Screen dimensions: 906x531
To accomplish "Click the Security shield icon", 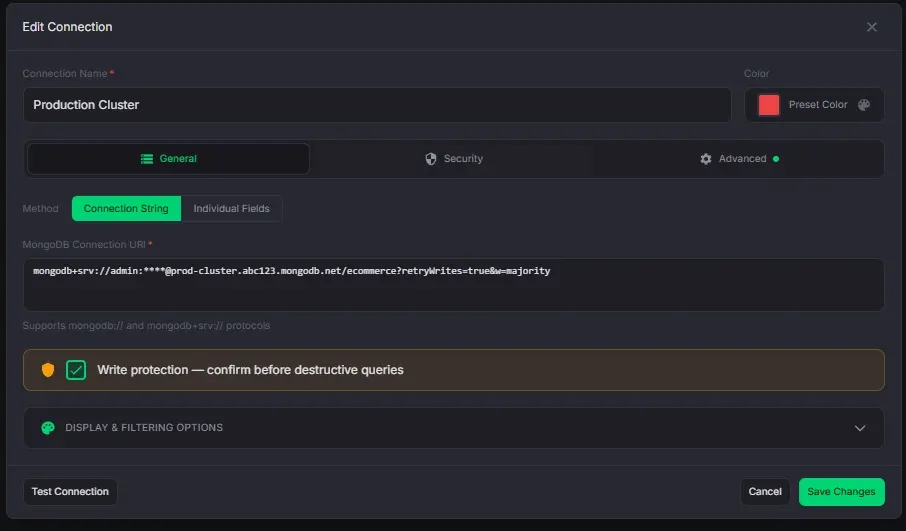I will [430, 159].
